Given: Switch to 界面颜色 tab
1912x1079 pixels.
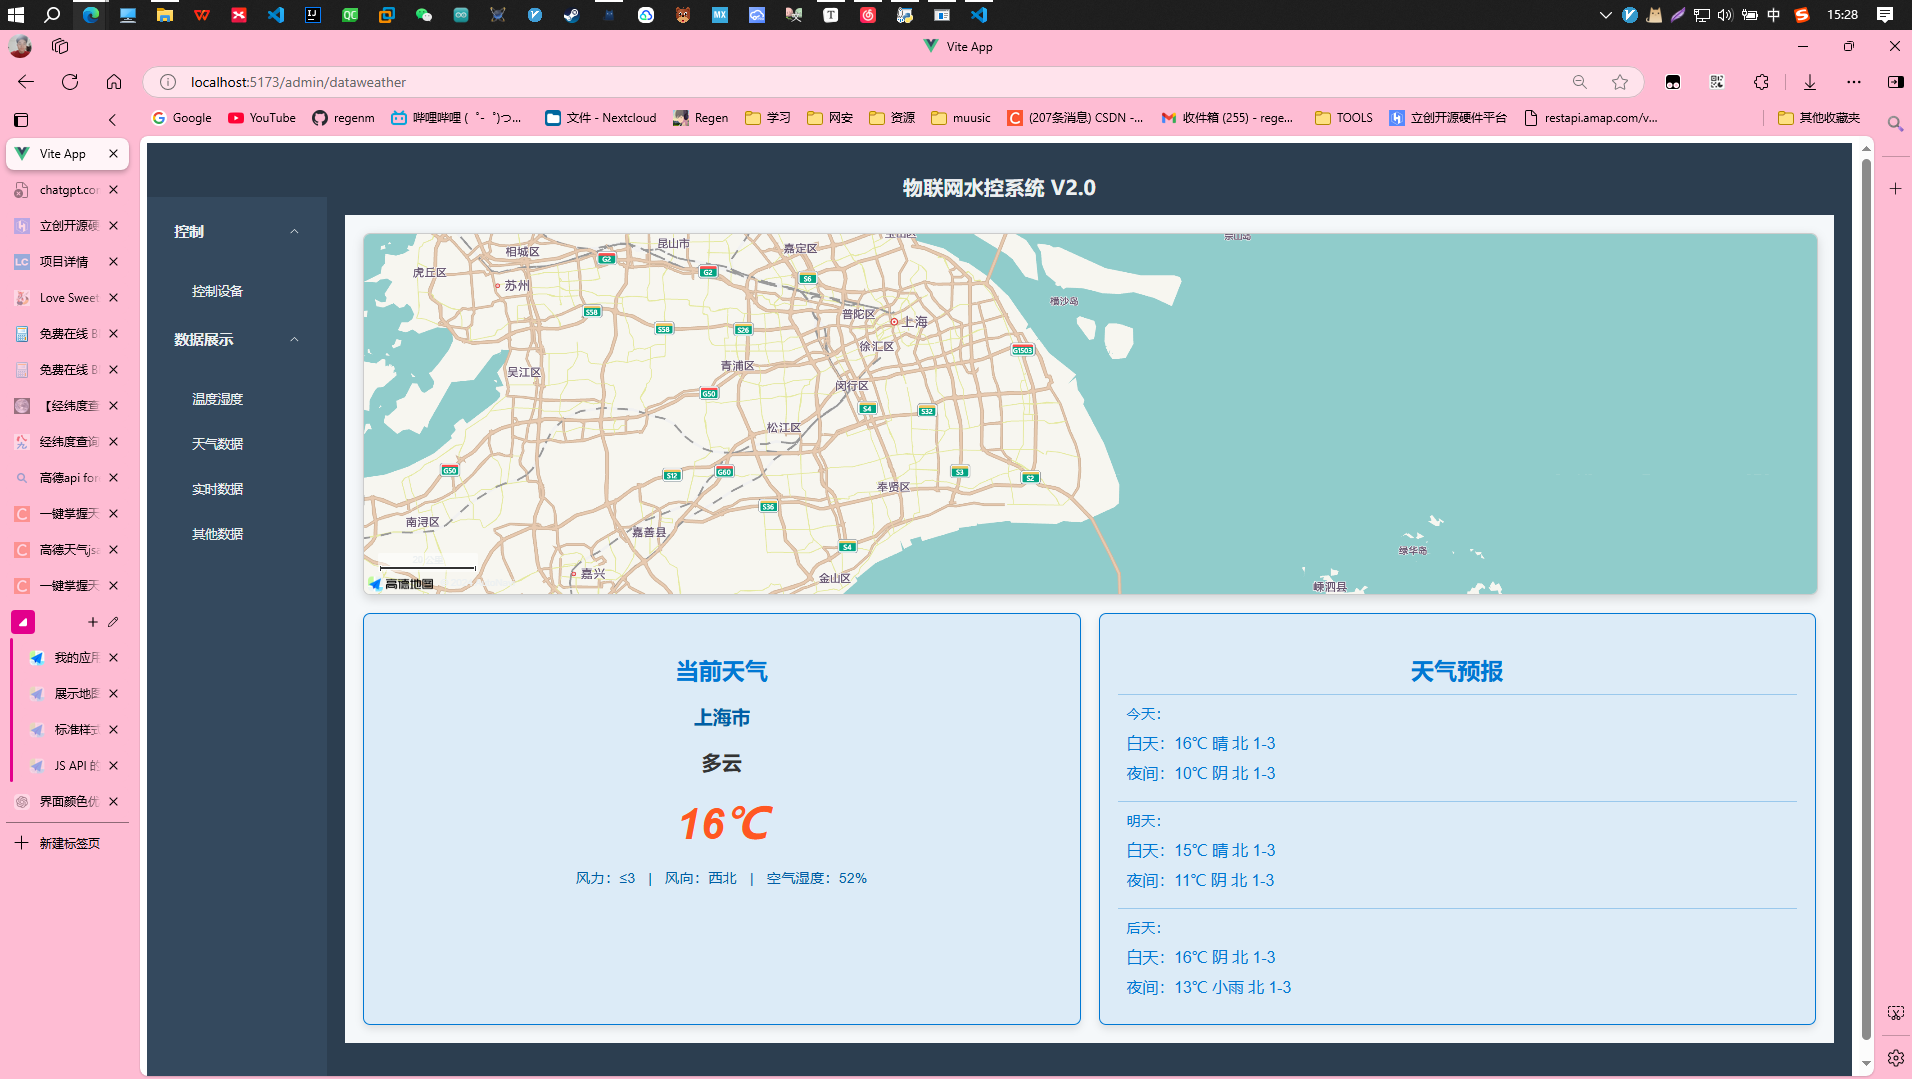Looking at the screenshot, I should click(x=57, y=802).
